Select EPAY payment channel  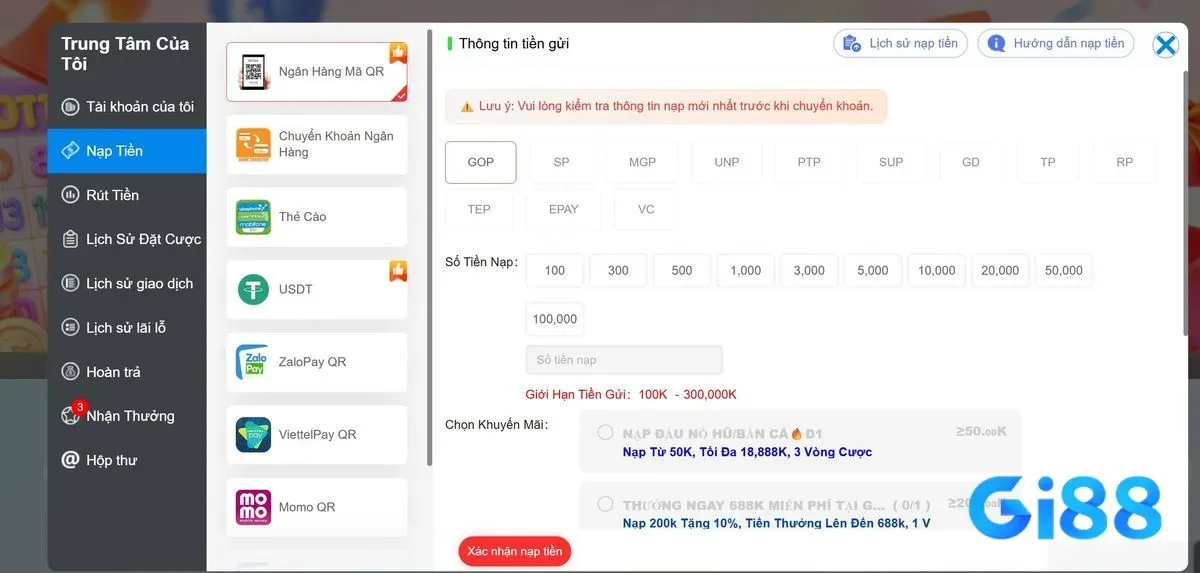(564, 209)
